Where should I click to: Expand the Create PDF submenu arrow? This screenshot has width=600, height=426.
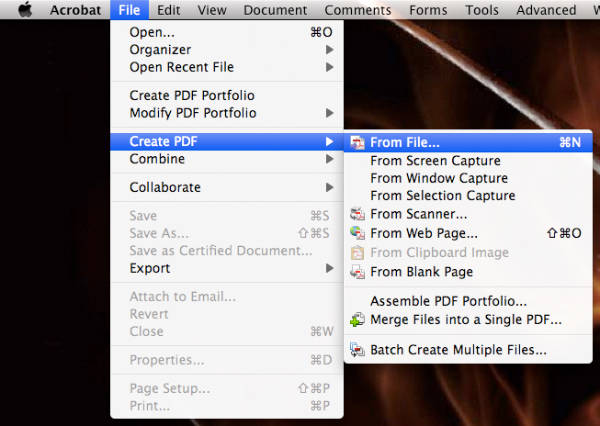[x=329, y=142]
